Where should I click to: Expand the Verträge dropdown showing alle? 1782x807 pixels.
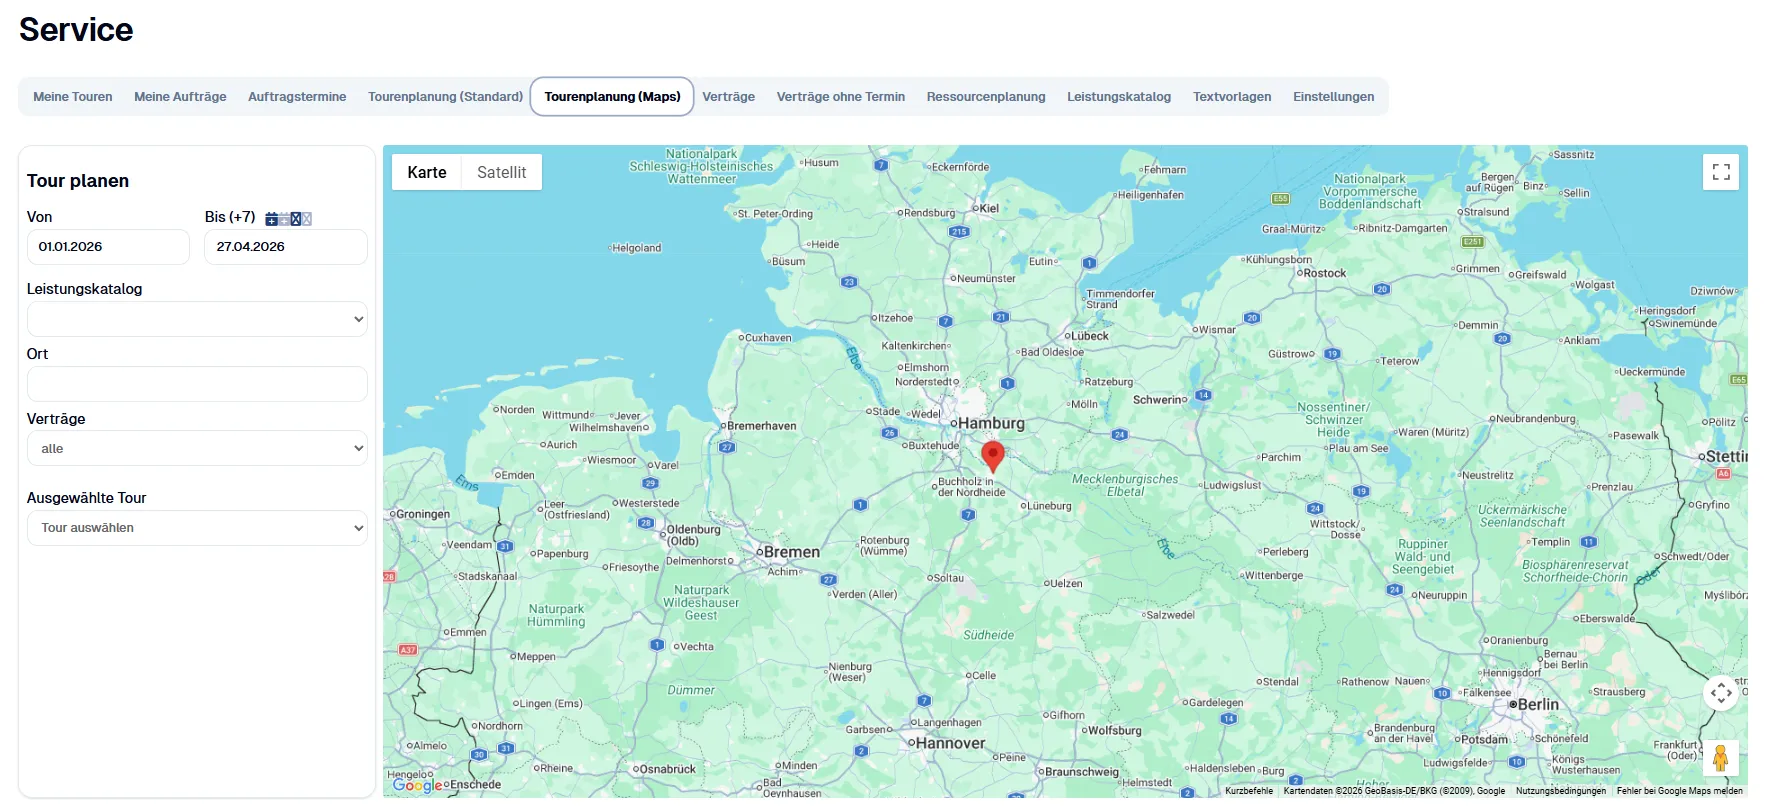[x=197, y=449]
